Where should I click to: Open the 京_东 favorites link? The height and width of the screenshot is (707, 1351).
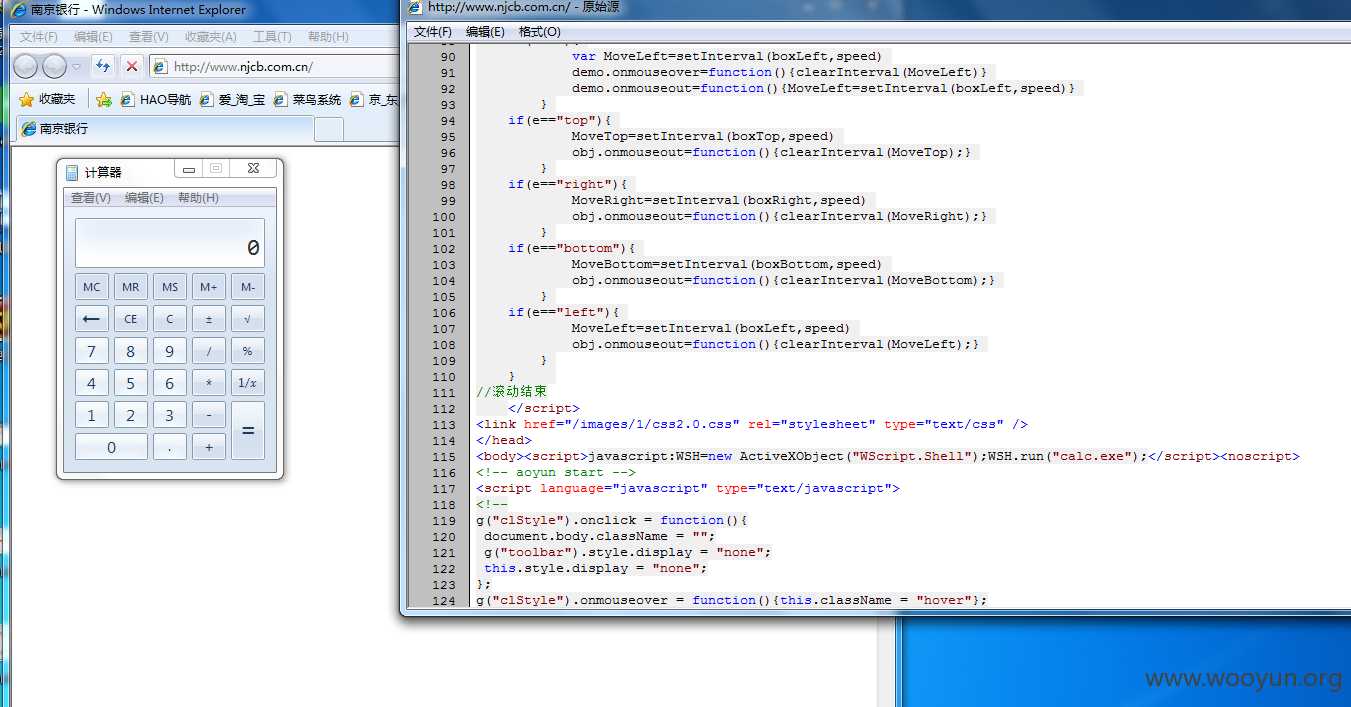tap(374, 99)
